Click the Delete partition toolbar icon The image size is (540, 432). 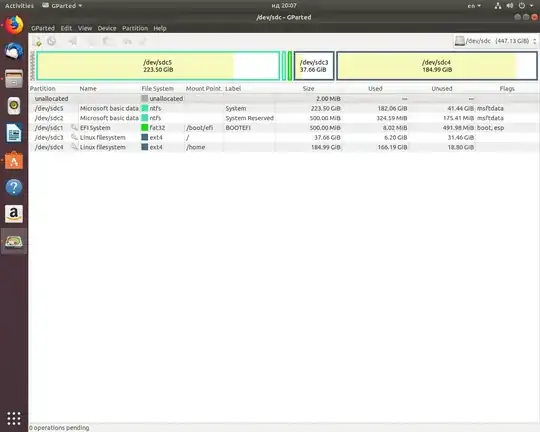click(52, 41)
